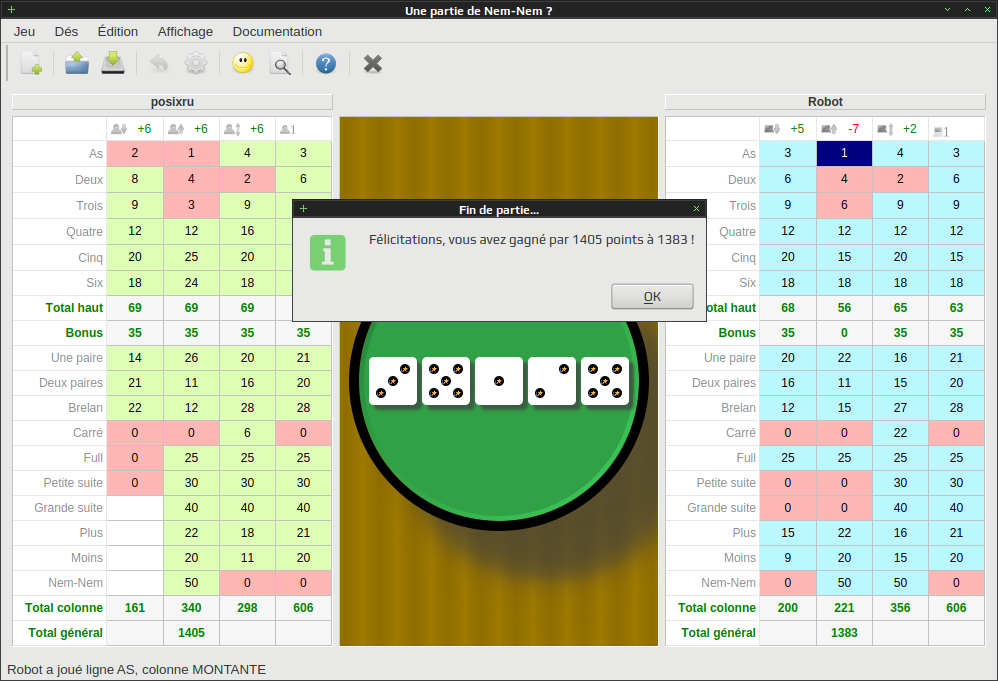Click the magnifier-over-page toolbar icon
The image size is (998, 681).
[280, 64]
